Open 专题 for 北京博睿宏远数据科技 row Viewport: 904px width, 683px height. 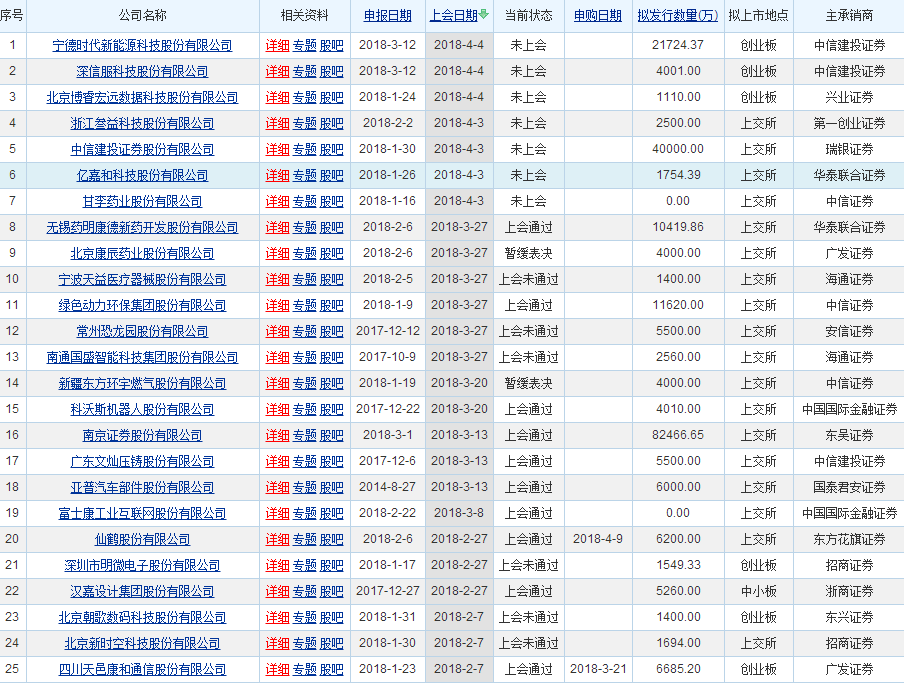click(x=304, y=97)
